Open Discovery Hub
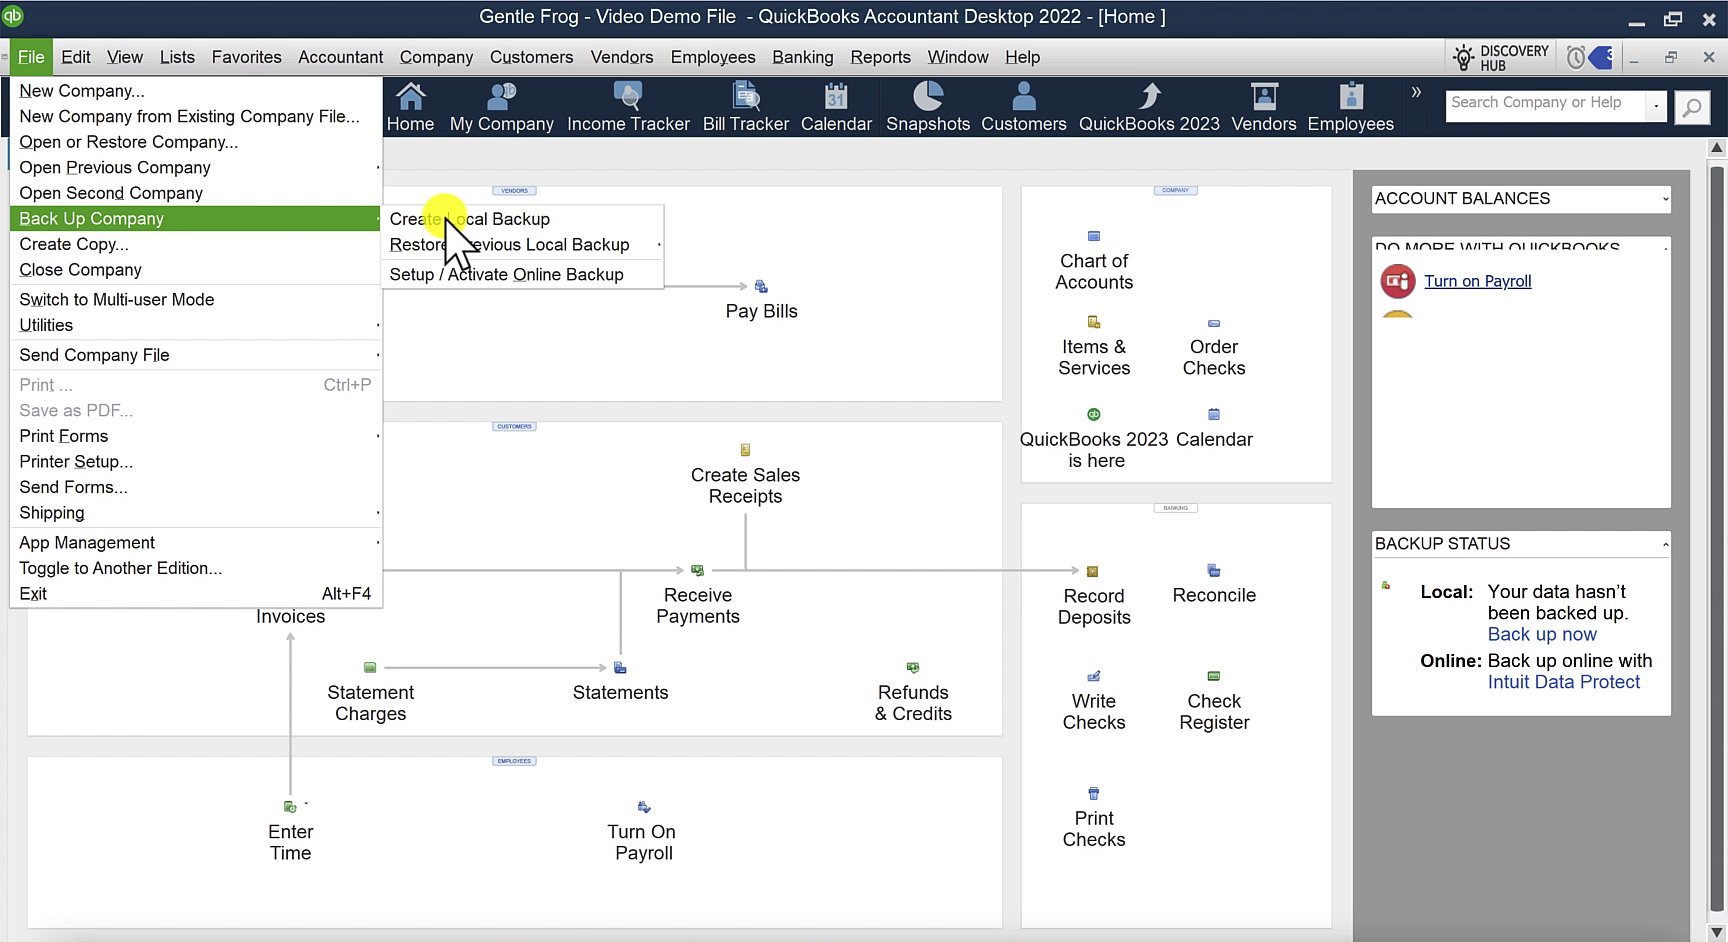 [x=1499, y=58]
